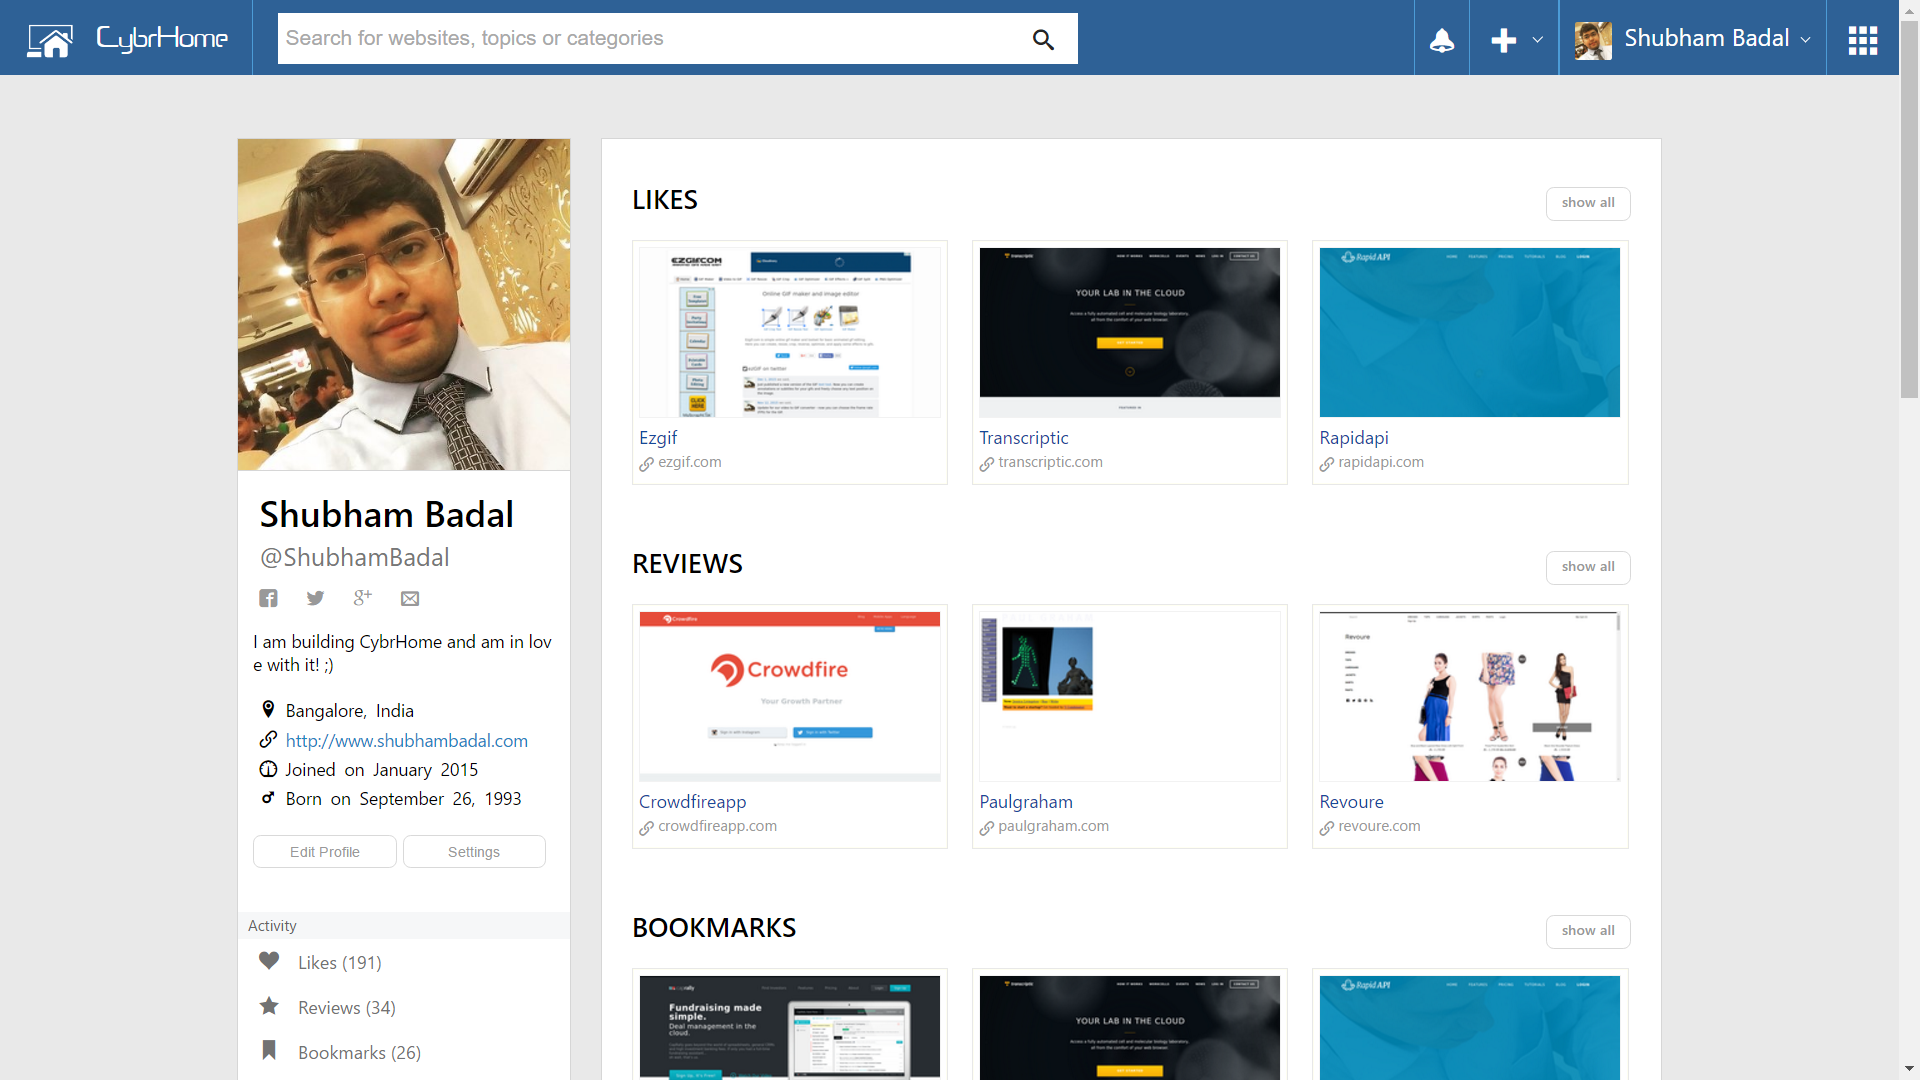Viewport: 1920px width, 1080px height.
Task: Click the Ezgif title link
Action: coord(658,438)
